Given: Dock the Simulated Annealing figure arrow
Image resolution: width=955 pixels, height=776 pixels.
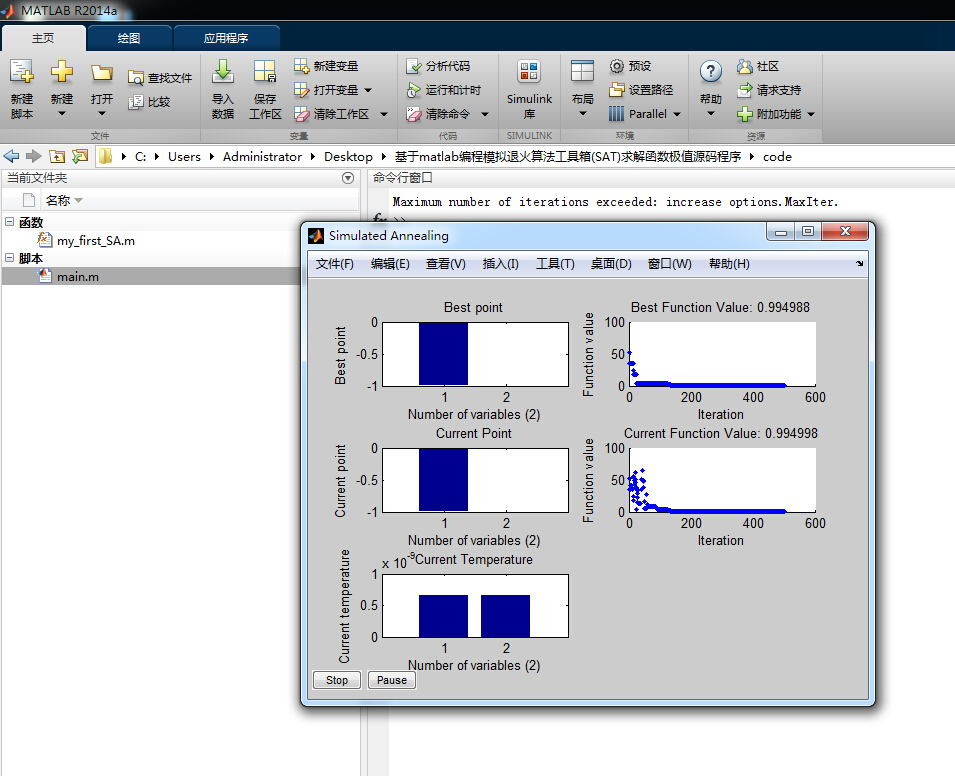Looking at the screenshot, I should (x=859, y=264).
